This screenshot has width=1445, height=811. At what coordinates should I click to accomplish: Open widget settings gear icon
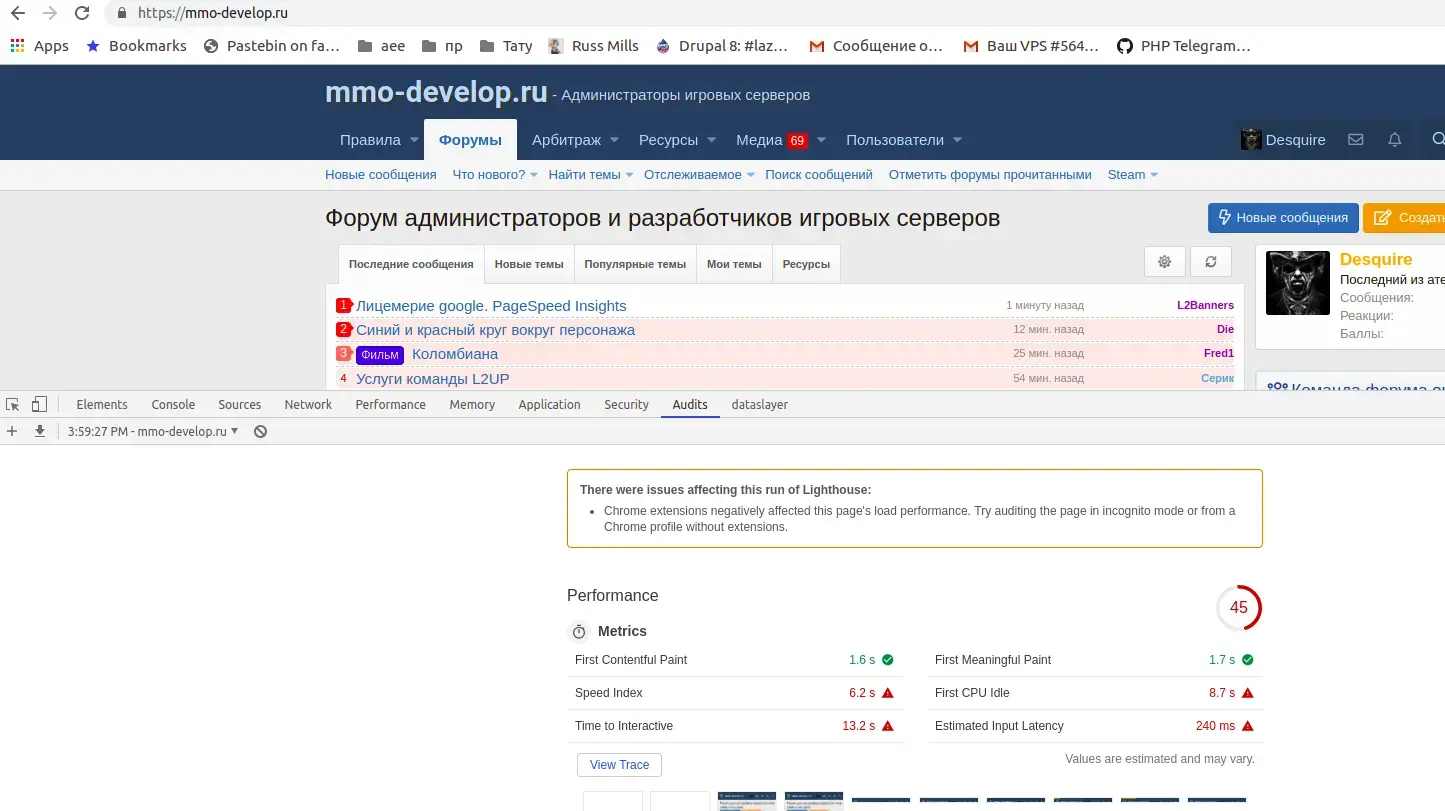[1164, 262]
